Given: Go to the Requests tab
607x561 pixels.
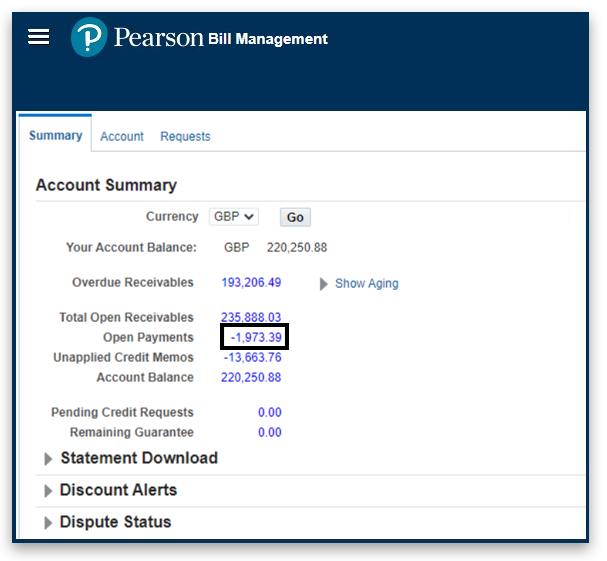Looking at the screenshot, I should [185, 136].
